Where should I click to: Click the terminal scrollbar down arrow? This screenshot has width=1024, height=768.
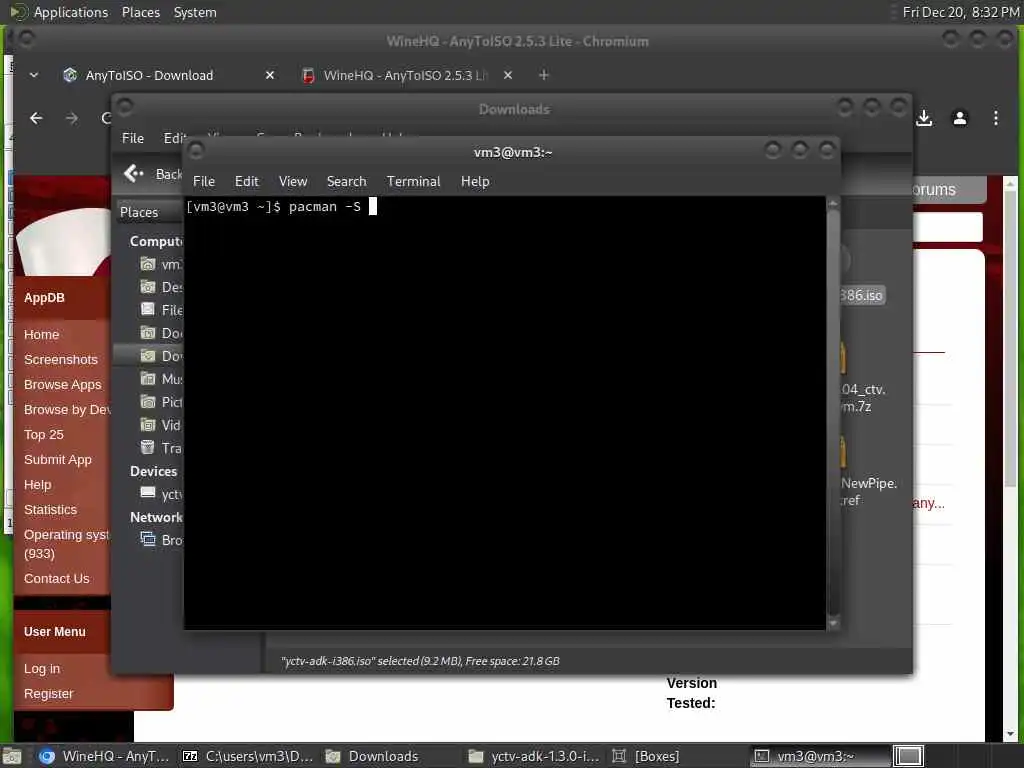833,624
